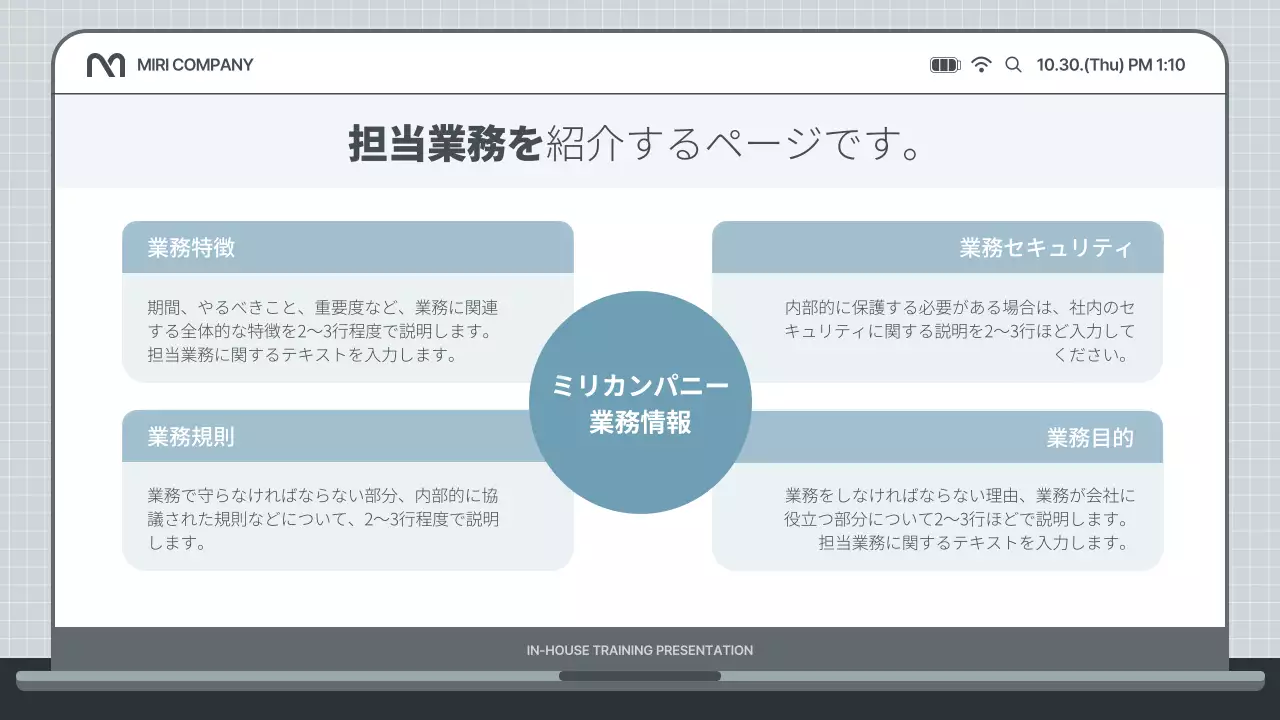Select the magnifying glass search icon

1013,64
